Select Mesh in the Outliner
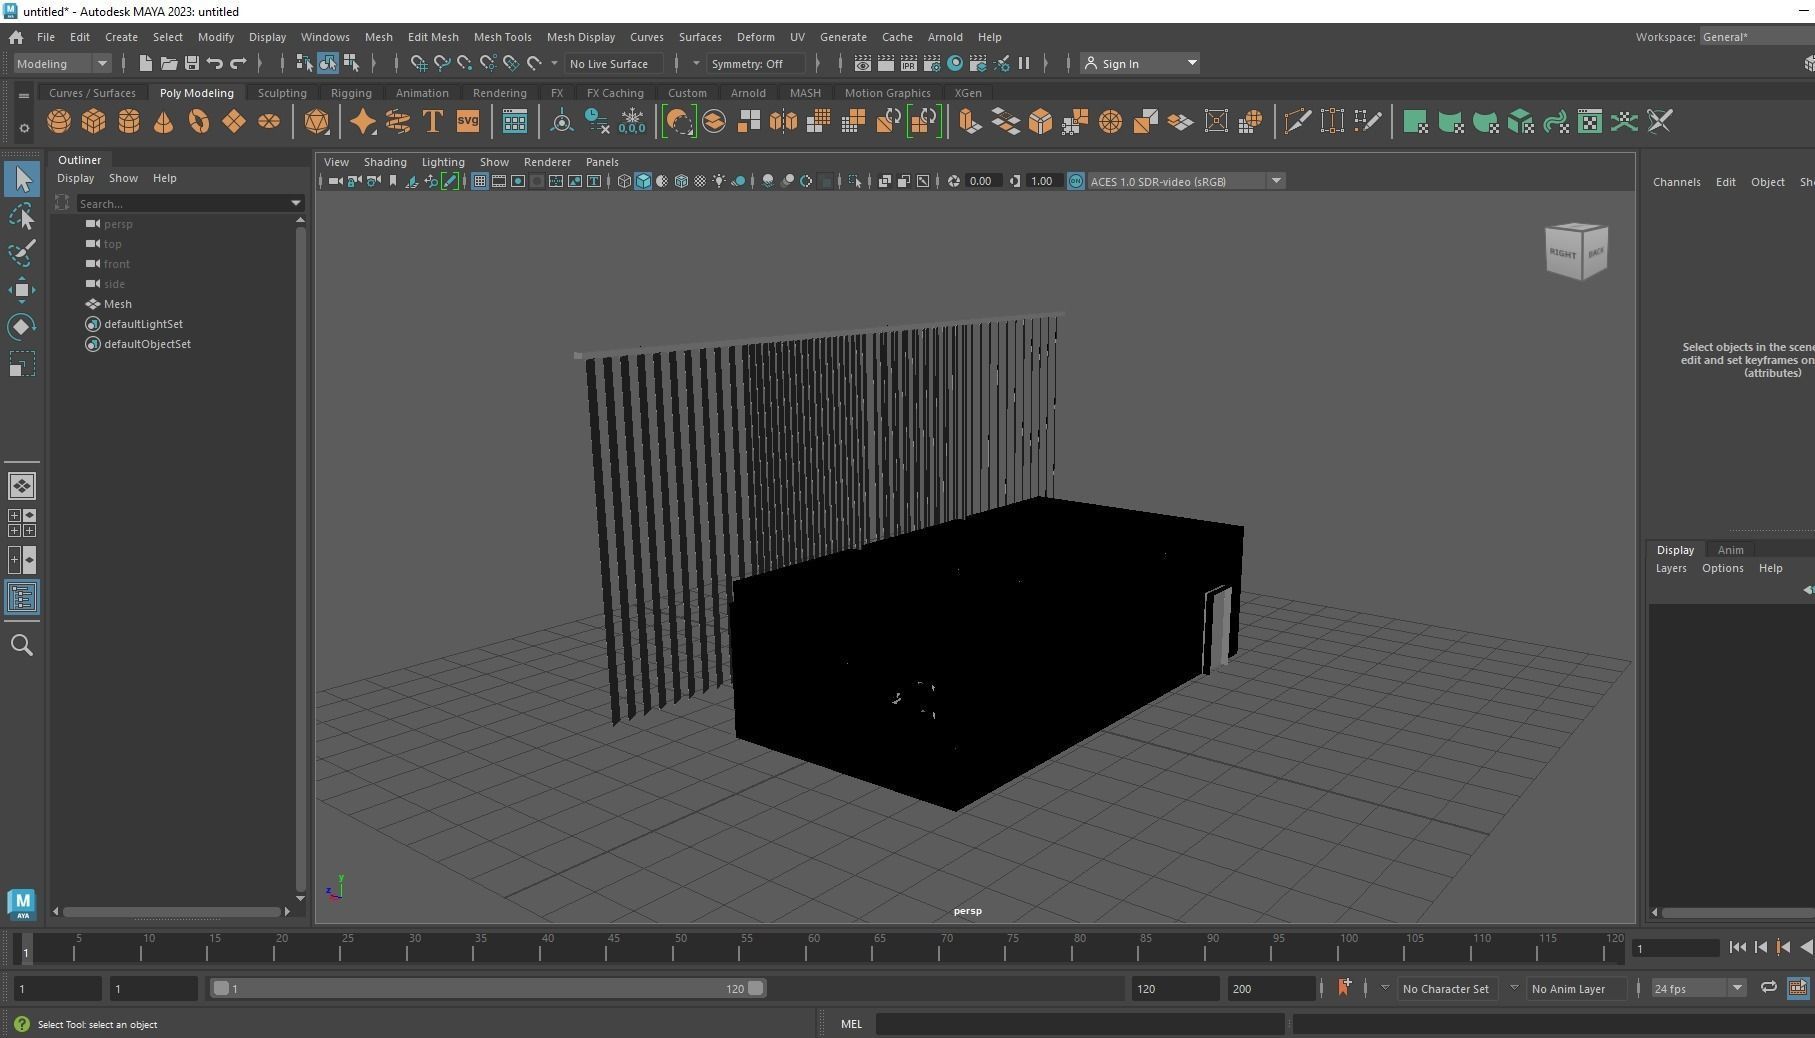Viewport: 1815px width, 1038px height. point(116,304)
